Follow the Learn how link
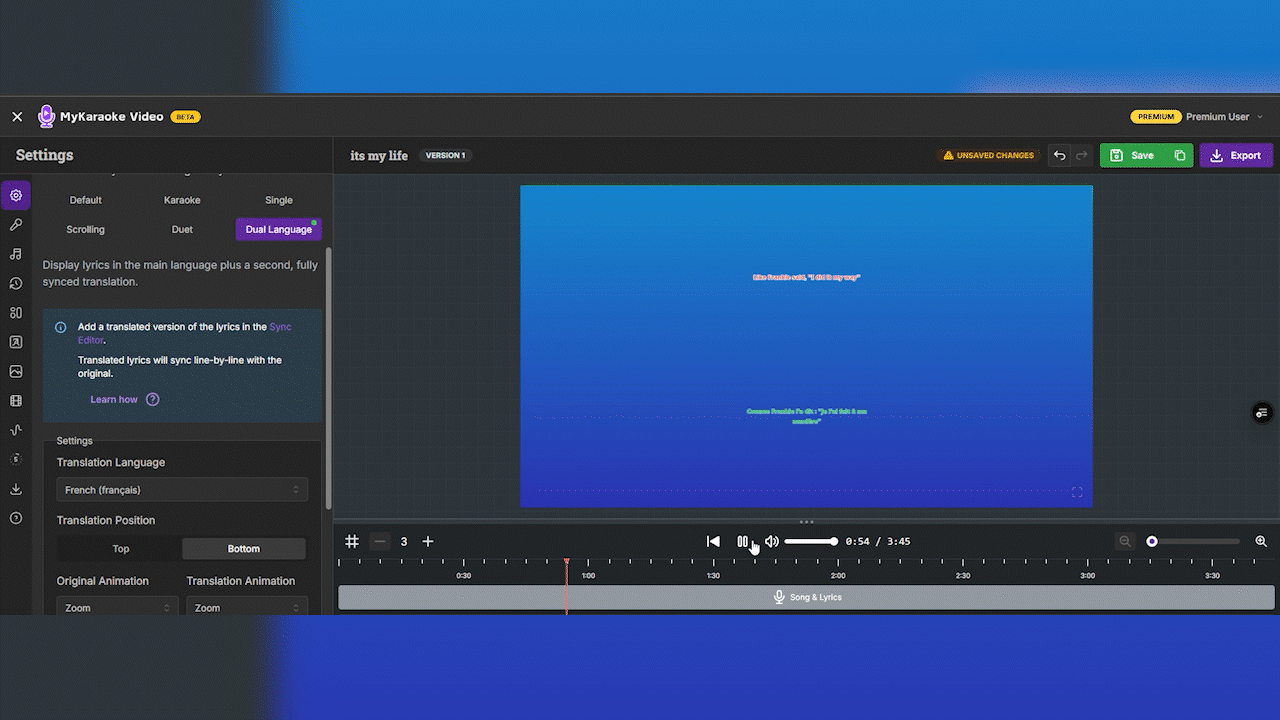The width and height of the screenshot is (1280, 720). pos(114,400)
